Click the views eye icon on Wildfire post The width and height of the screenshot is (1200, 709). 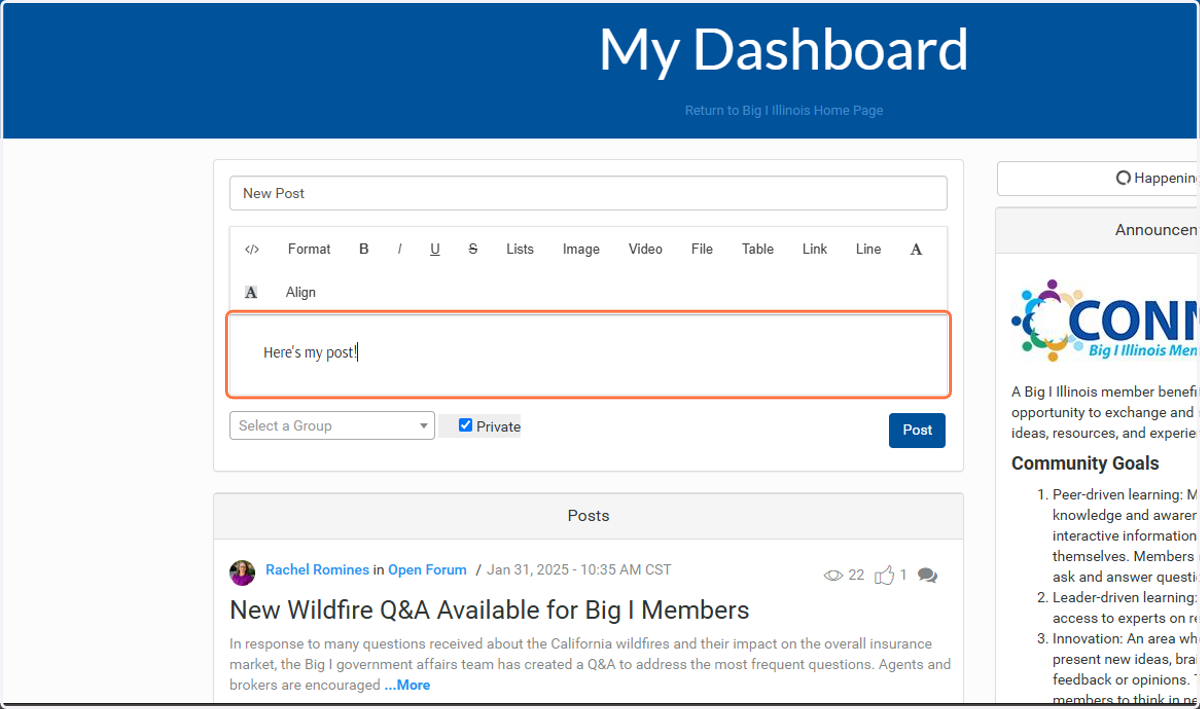pyautogui.click(x=833, y=575)
